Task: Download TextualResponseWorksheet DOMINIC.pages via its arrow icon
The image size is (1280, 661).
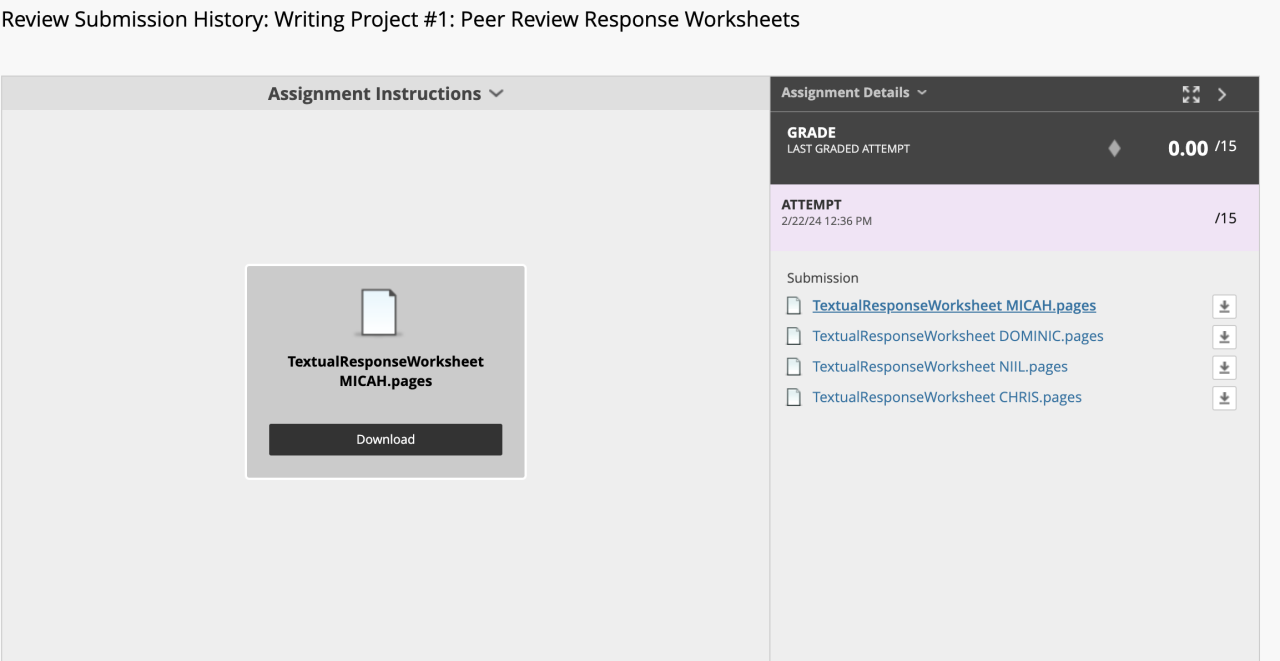Action: pos(1224,337)
